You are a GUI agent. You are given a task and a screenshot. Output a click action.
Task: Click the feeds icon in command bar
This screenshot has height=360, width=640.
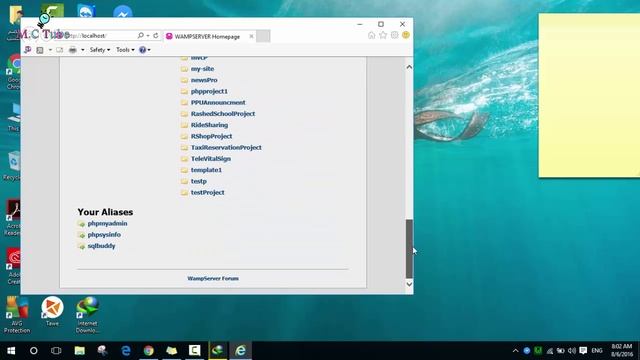pyautogui.click(x=40, y=50)
